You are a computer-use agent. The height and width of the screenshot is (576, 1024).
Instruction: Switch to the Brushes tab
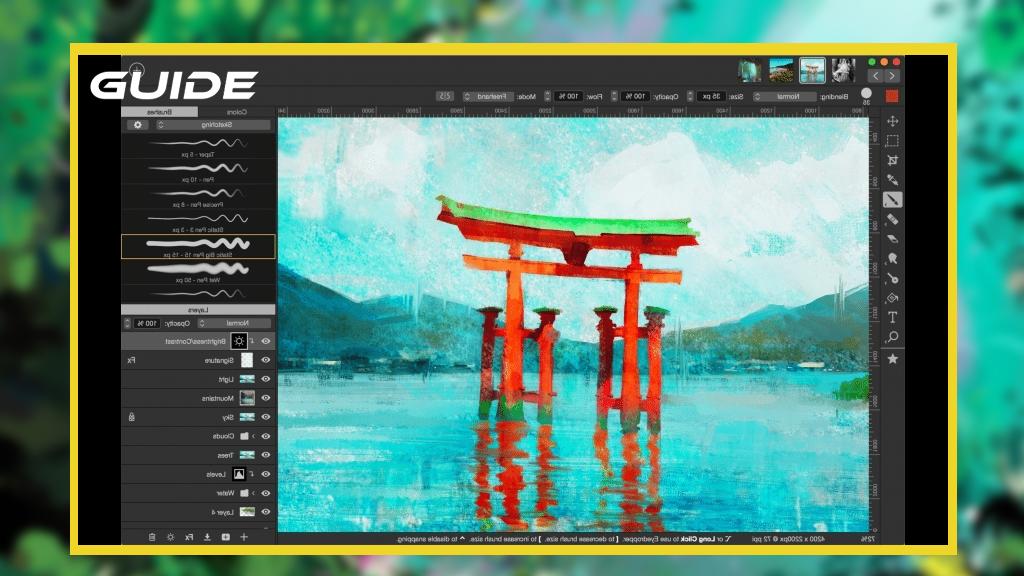click(x=160, y=112)
